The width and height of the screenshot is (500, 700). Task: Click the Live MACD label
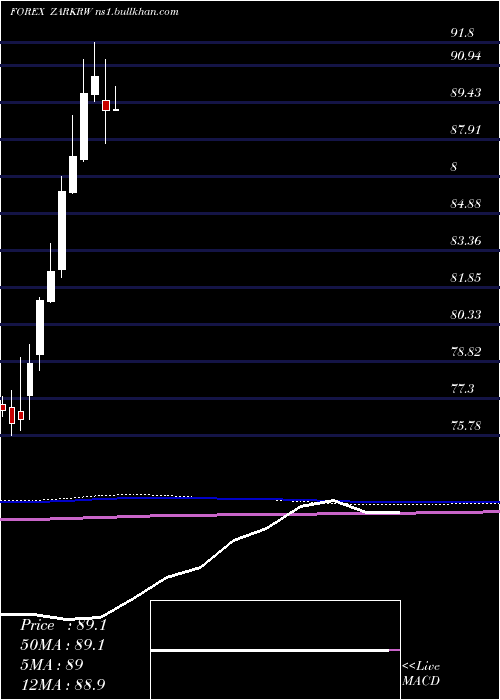pyautogui.click(x=421, y=674)
